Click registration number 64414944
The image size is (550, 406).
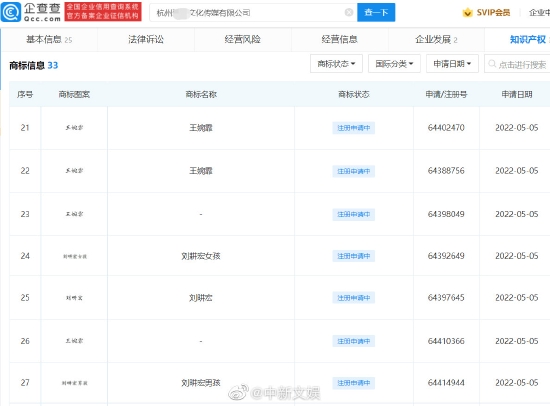click(x=446, y=382)
